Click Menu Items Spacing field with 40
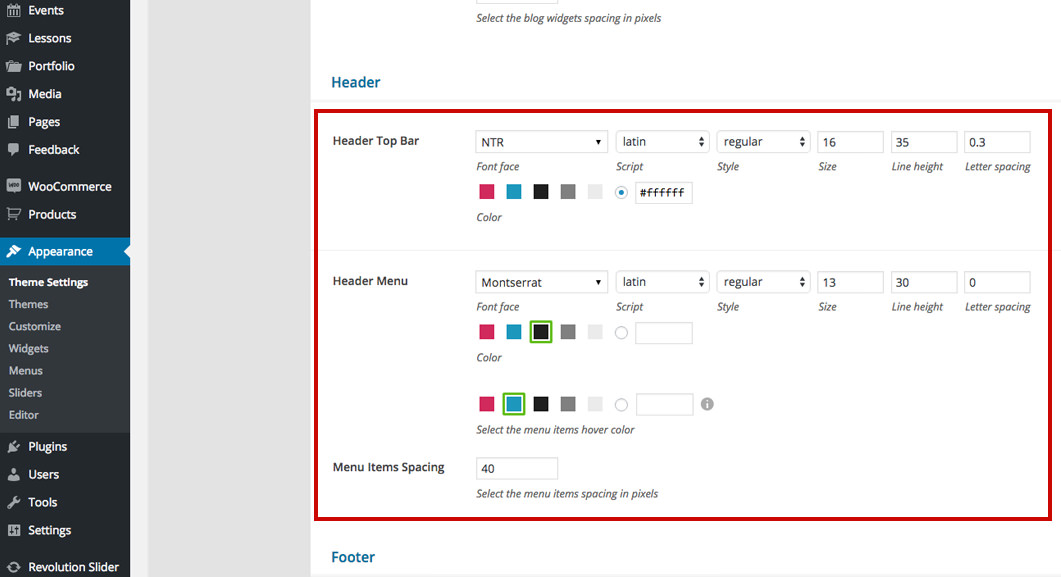 click(517, 468)
